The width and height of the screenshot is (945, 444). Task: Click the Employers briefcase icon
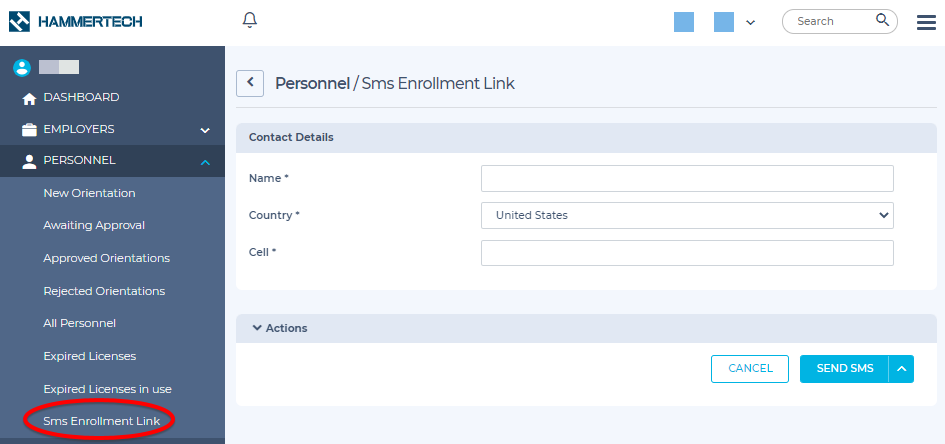point(29,130)
